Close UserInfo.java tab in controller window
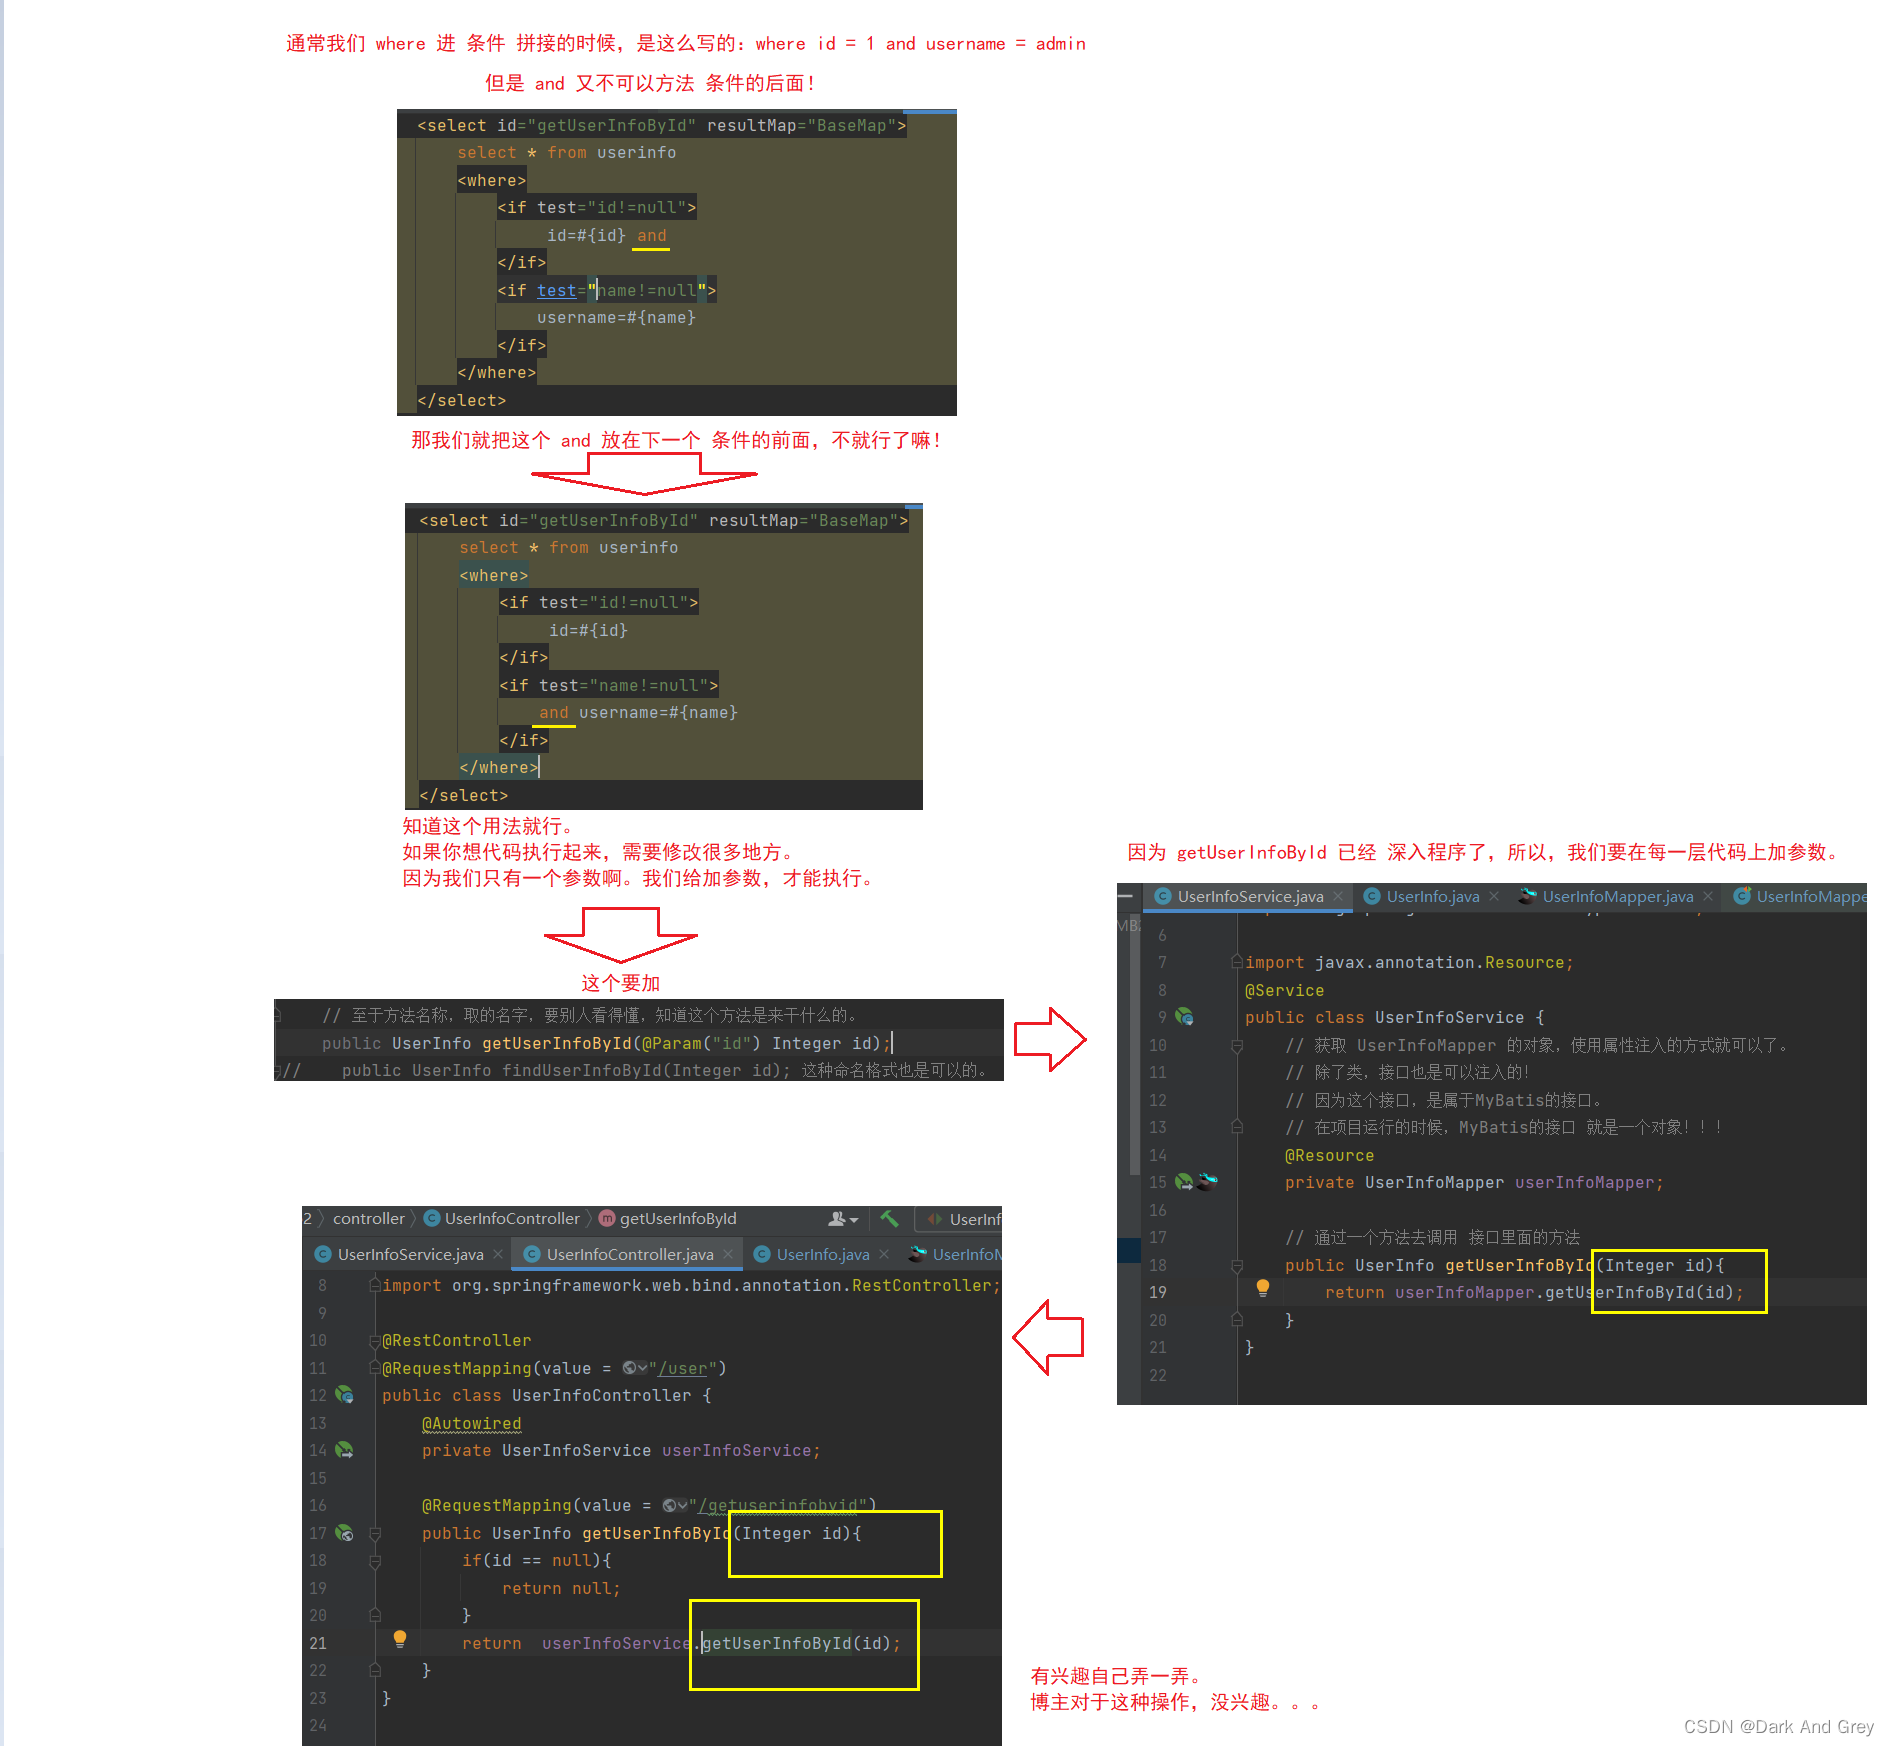The height and width of the screenshot is (1746, 1890). pyautogui.click(x=884, y=1254)
